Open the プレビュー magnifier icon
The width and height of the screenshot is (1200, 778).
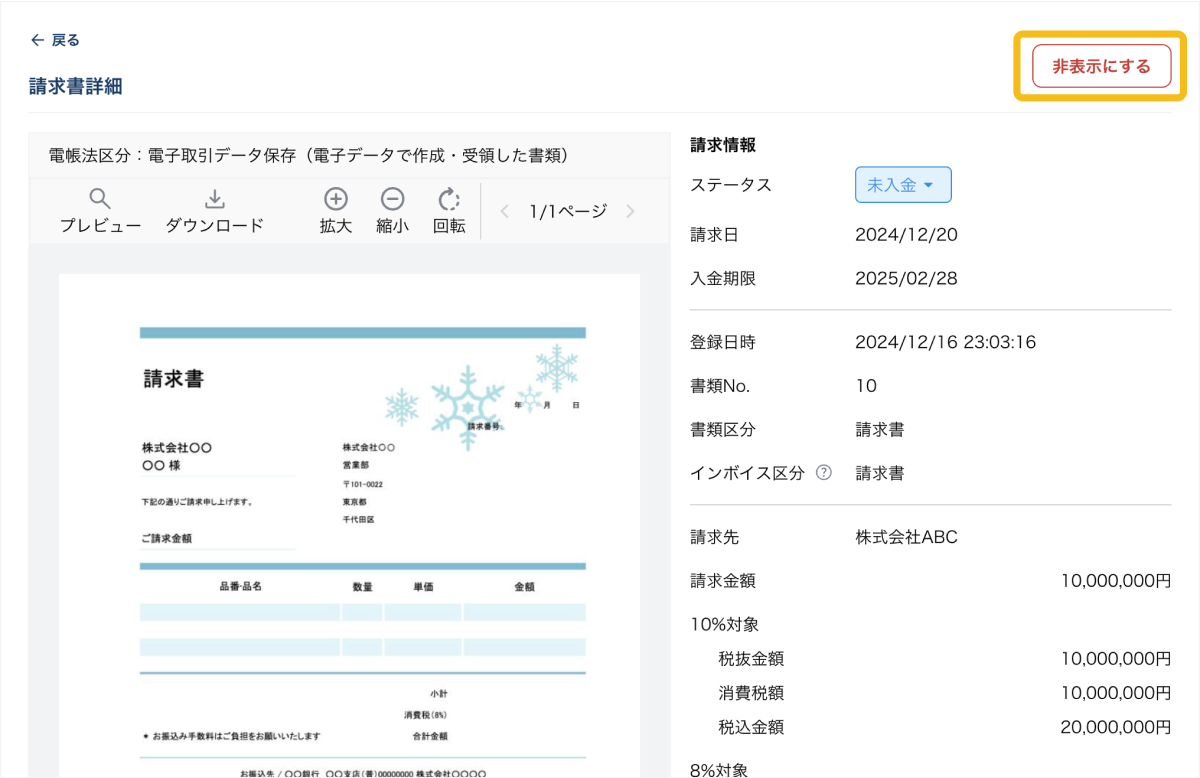(x=100, y=199)
